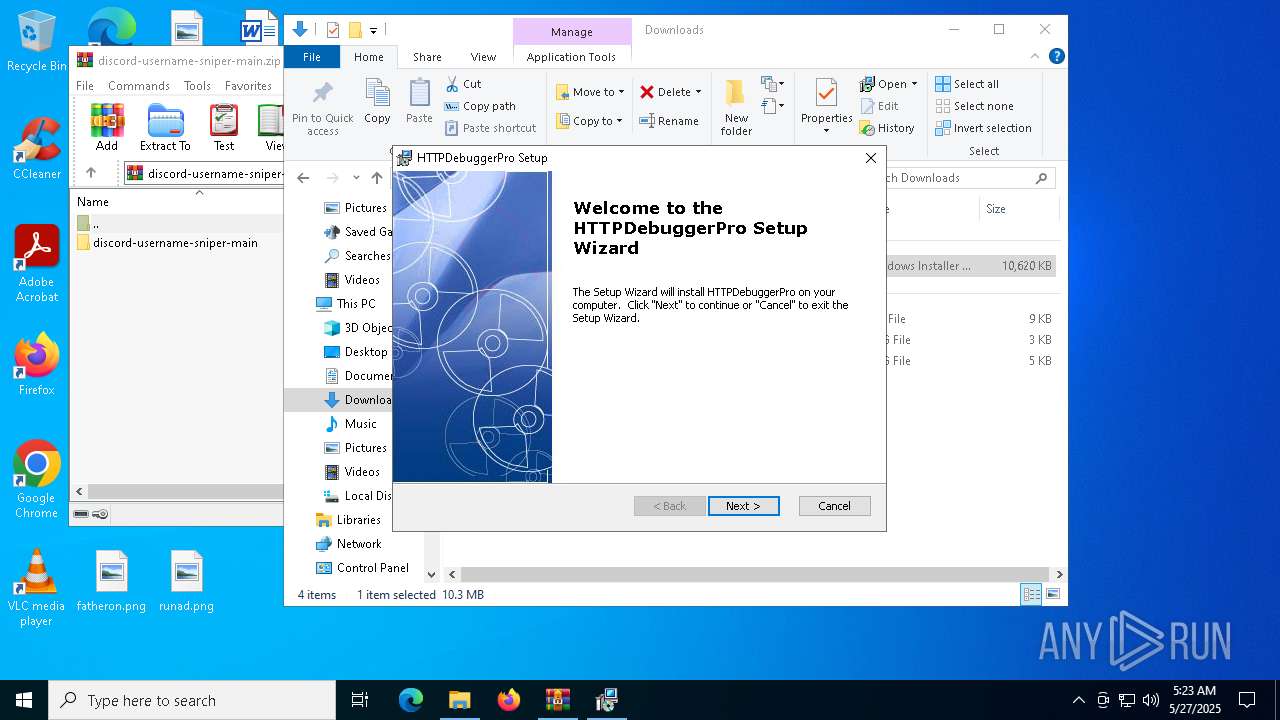Open WinRAR Commands menu

(x=139, y=86)
